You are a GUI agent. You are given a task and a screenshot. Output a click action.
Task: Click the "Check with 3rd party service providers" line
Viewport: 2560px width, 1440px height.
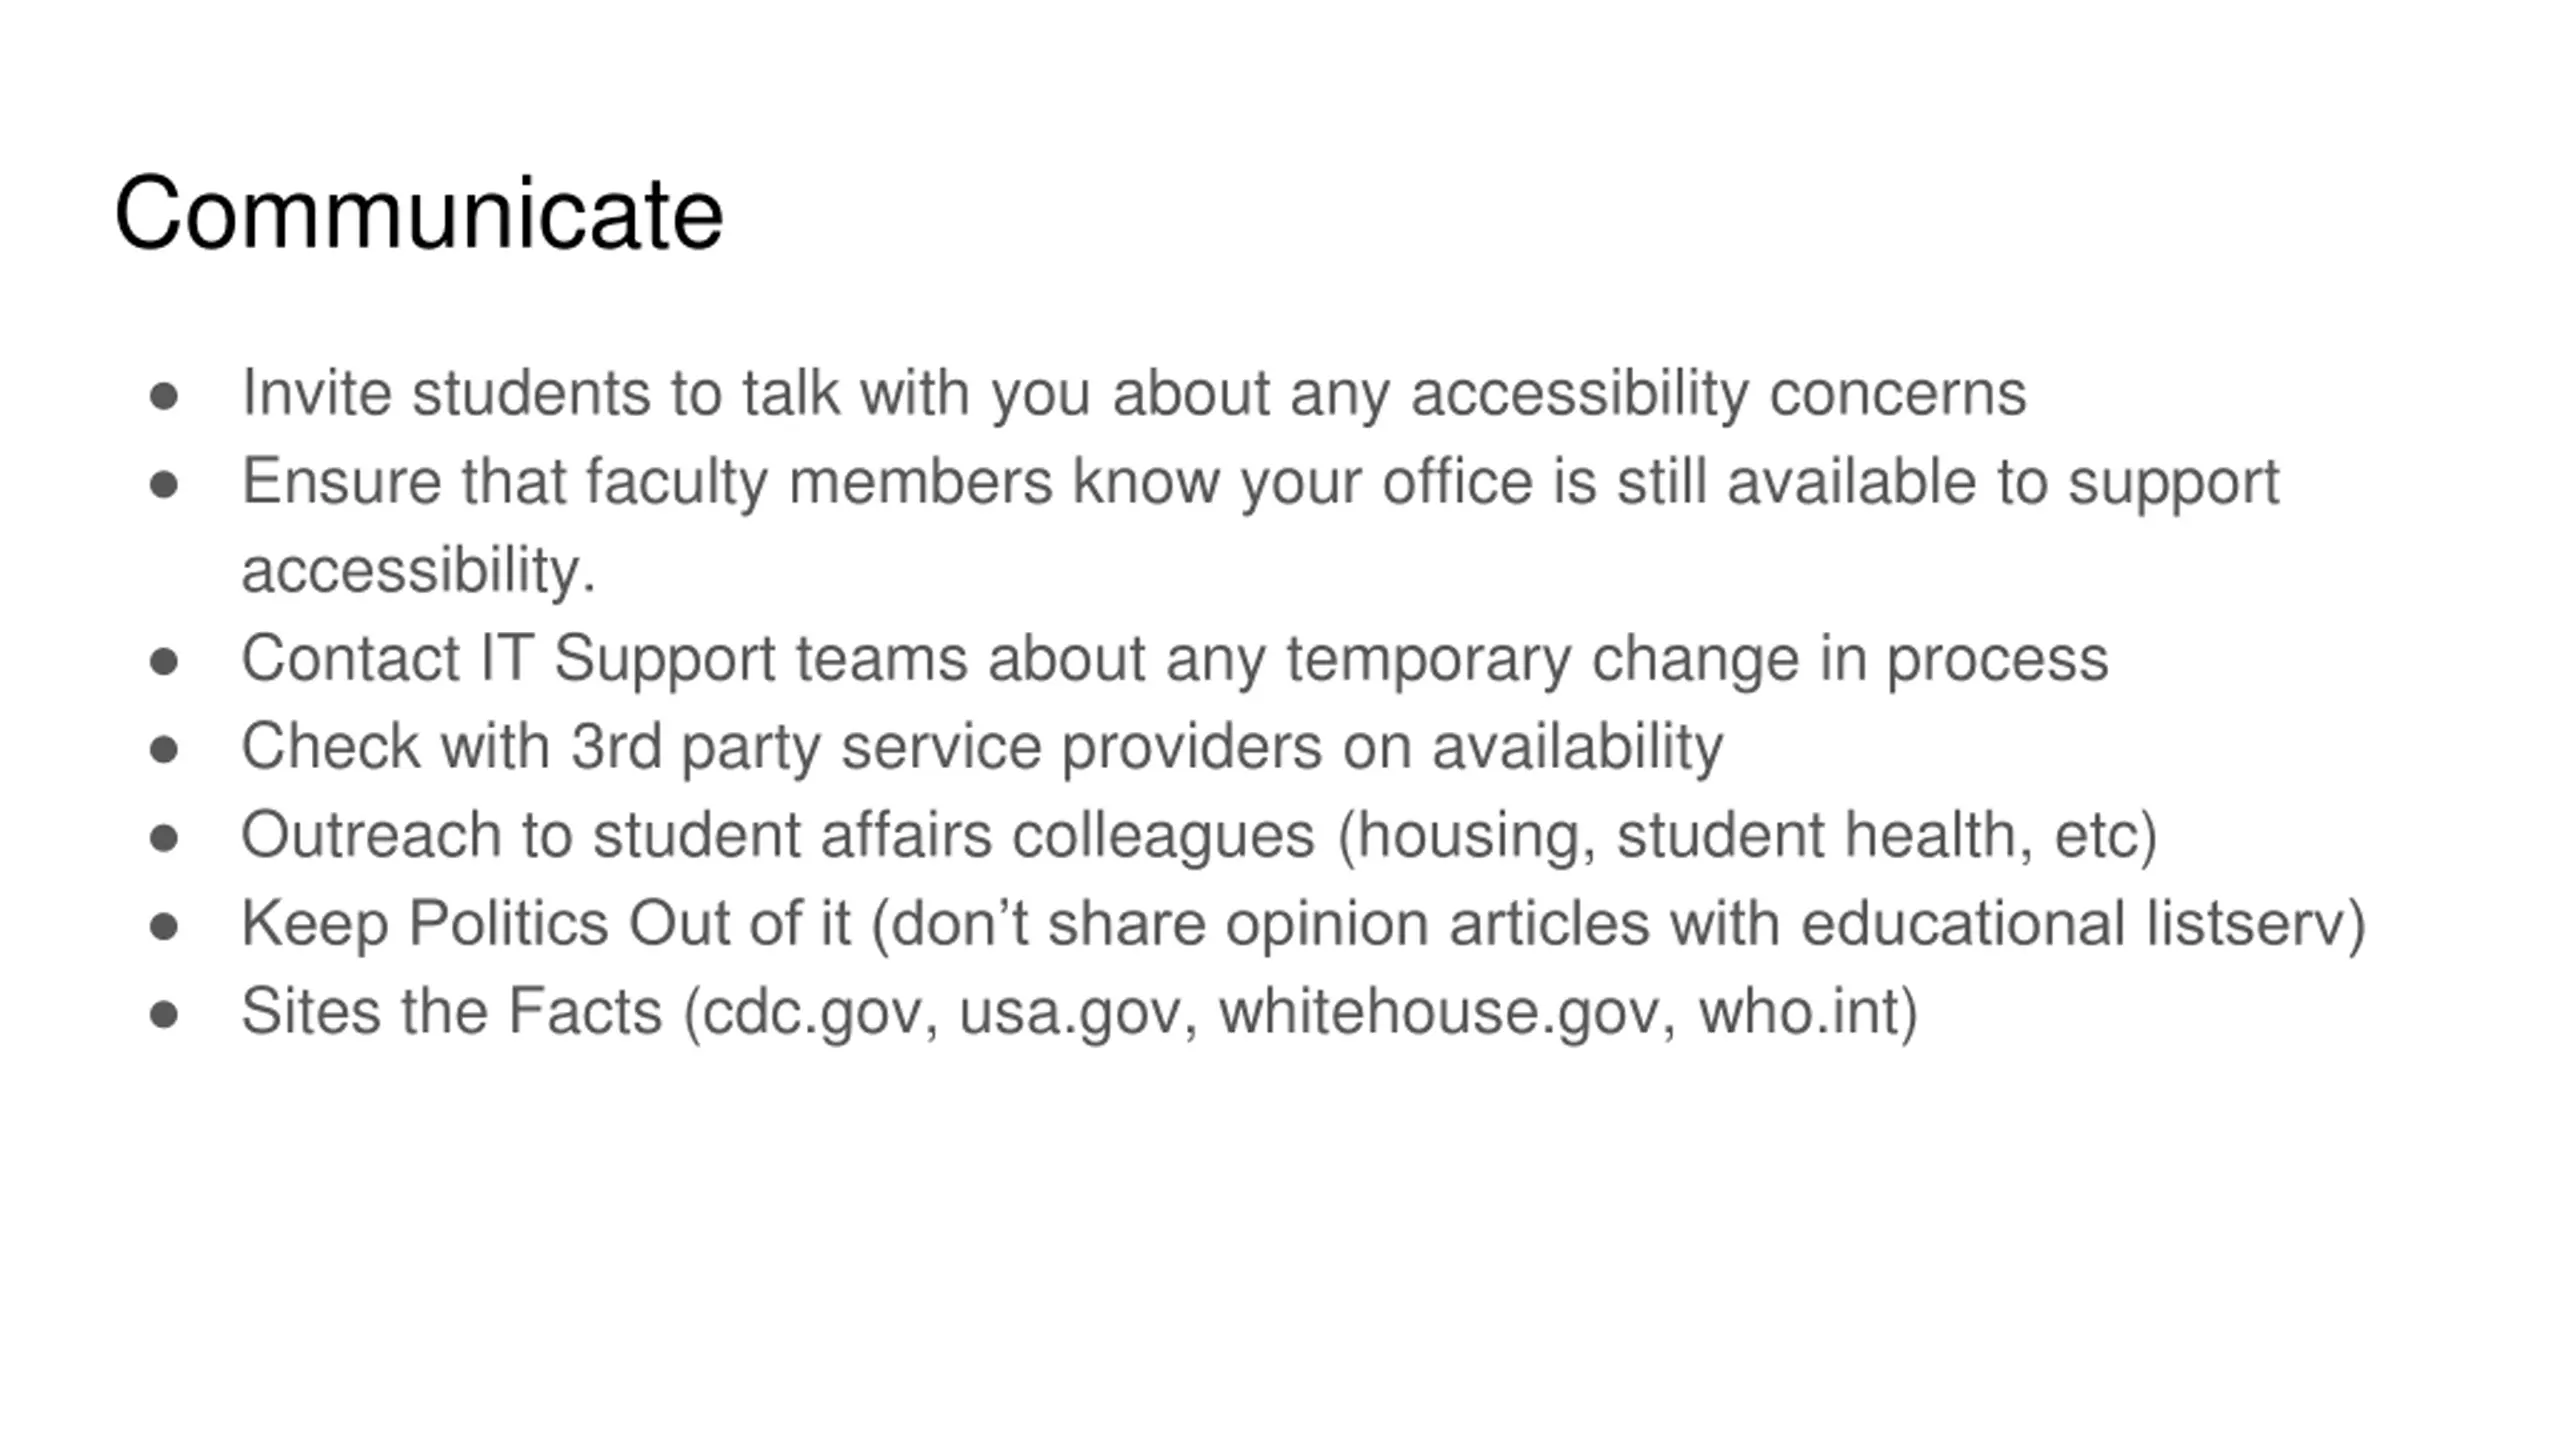pyautogui.click(x=982, y=747)
